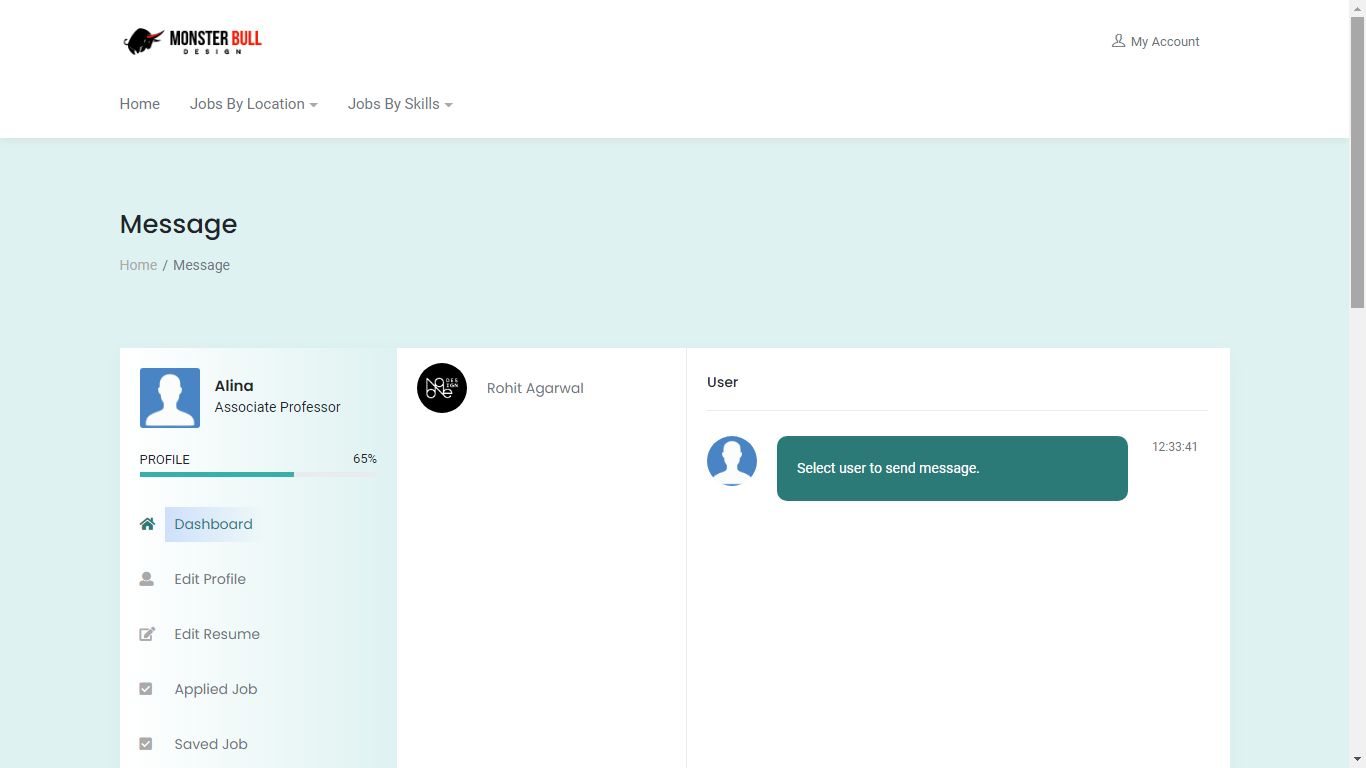The width and height of the screenshot is (1366, 768).
Task: Open Edit Resume in the sidebar
Action: tap(217, 634)
